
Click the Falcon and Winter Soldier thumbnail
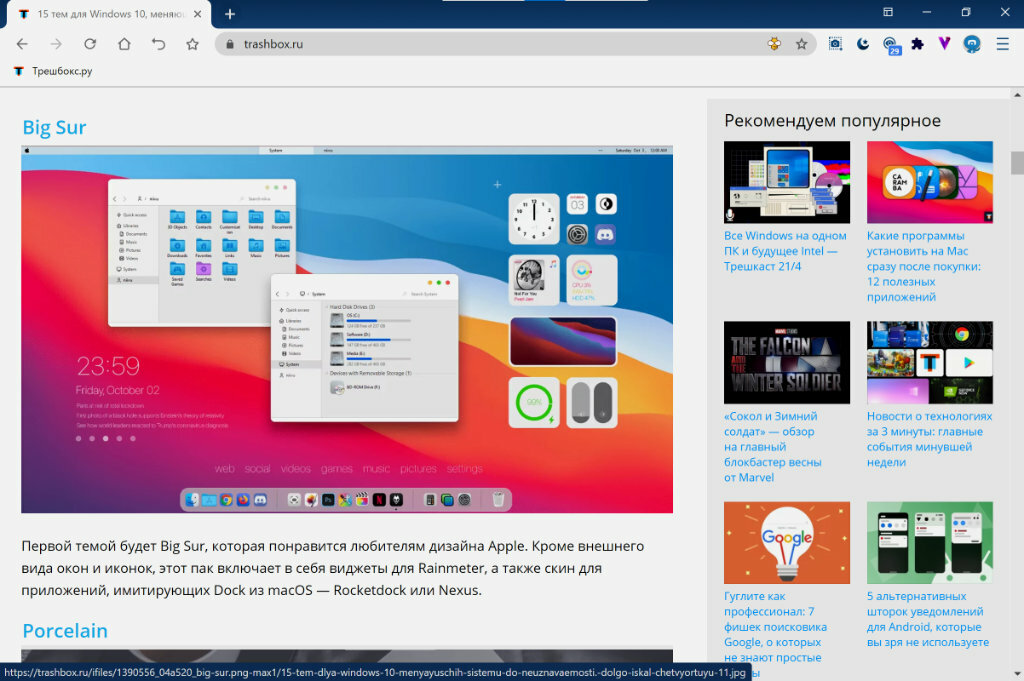point(787,362)
